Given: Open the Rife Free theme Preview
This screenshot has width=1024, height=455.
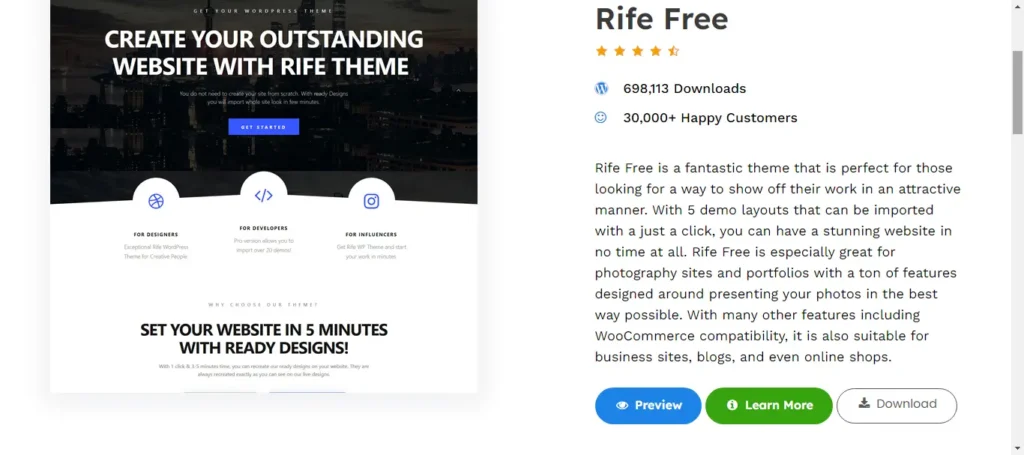Looking at the screenshot, I should [x=648, y=405].
